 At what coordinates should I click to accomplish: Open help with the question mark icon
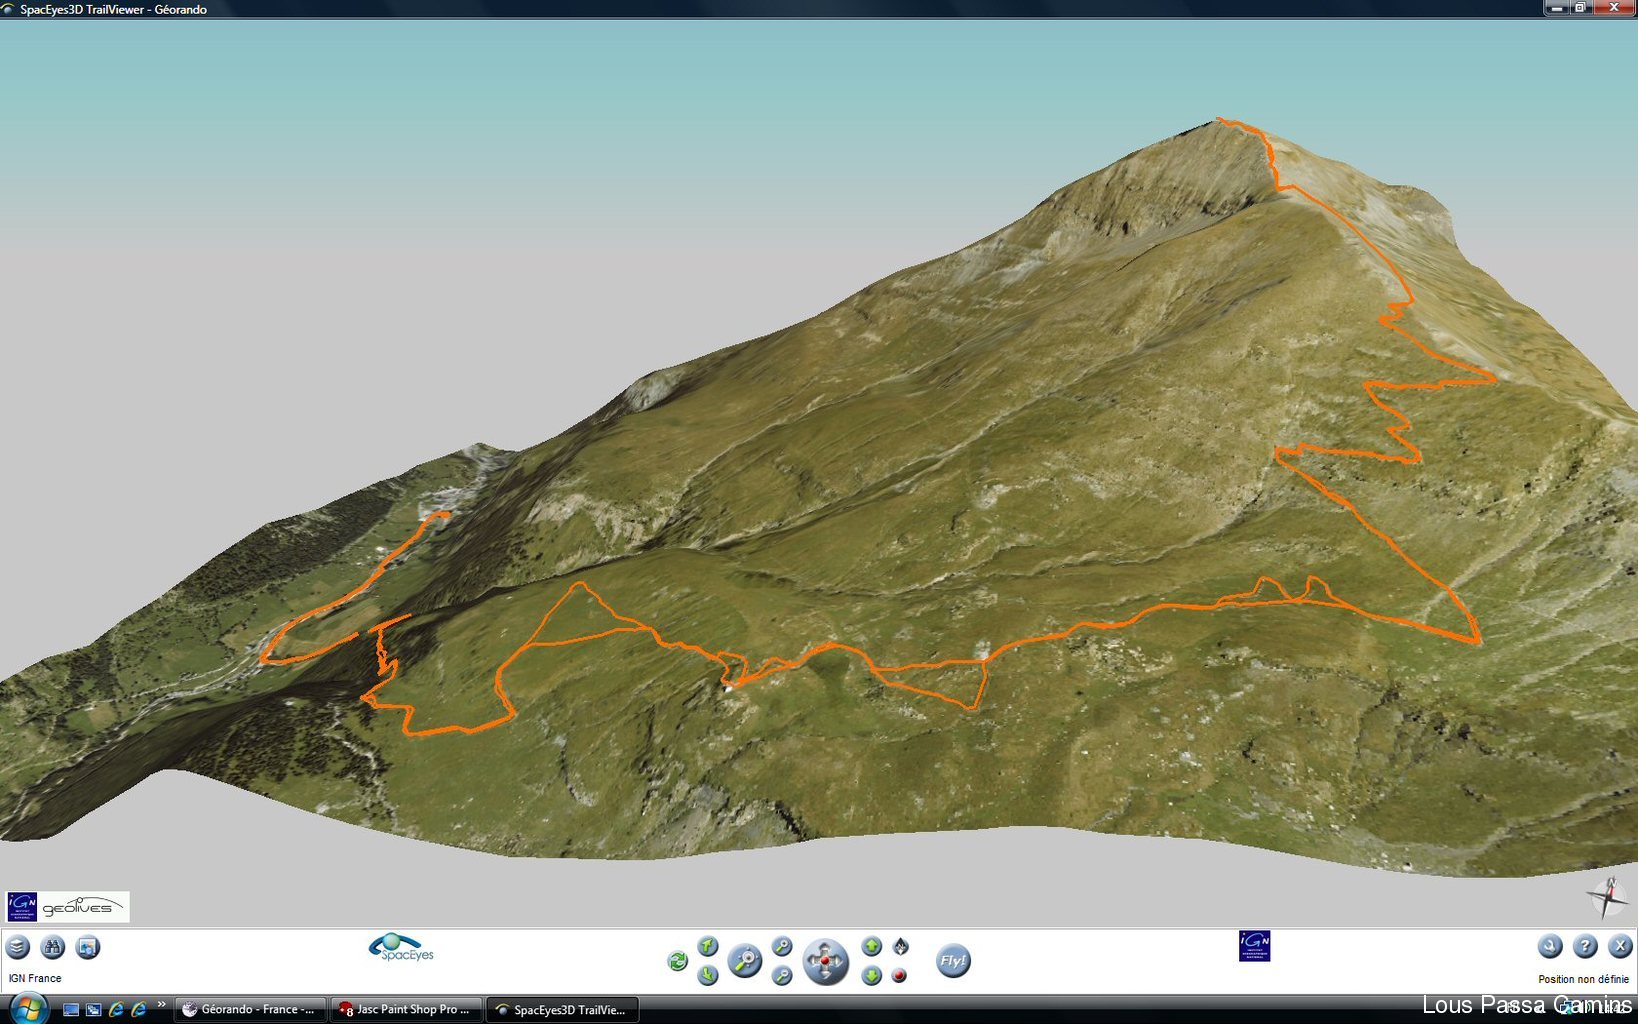[x=1585, y=946]
